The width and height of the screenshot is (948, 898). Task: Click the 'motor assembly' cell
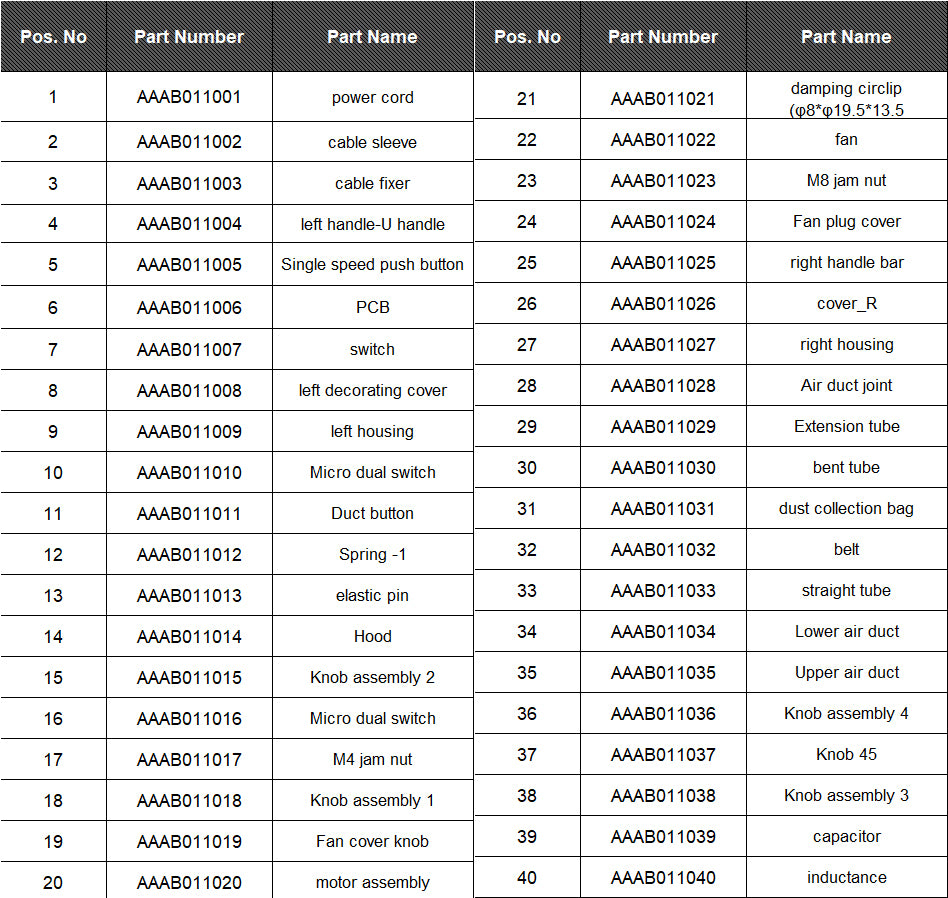point(372,882)
